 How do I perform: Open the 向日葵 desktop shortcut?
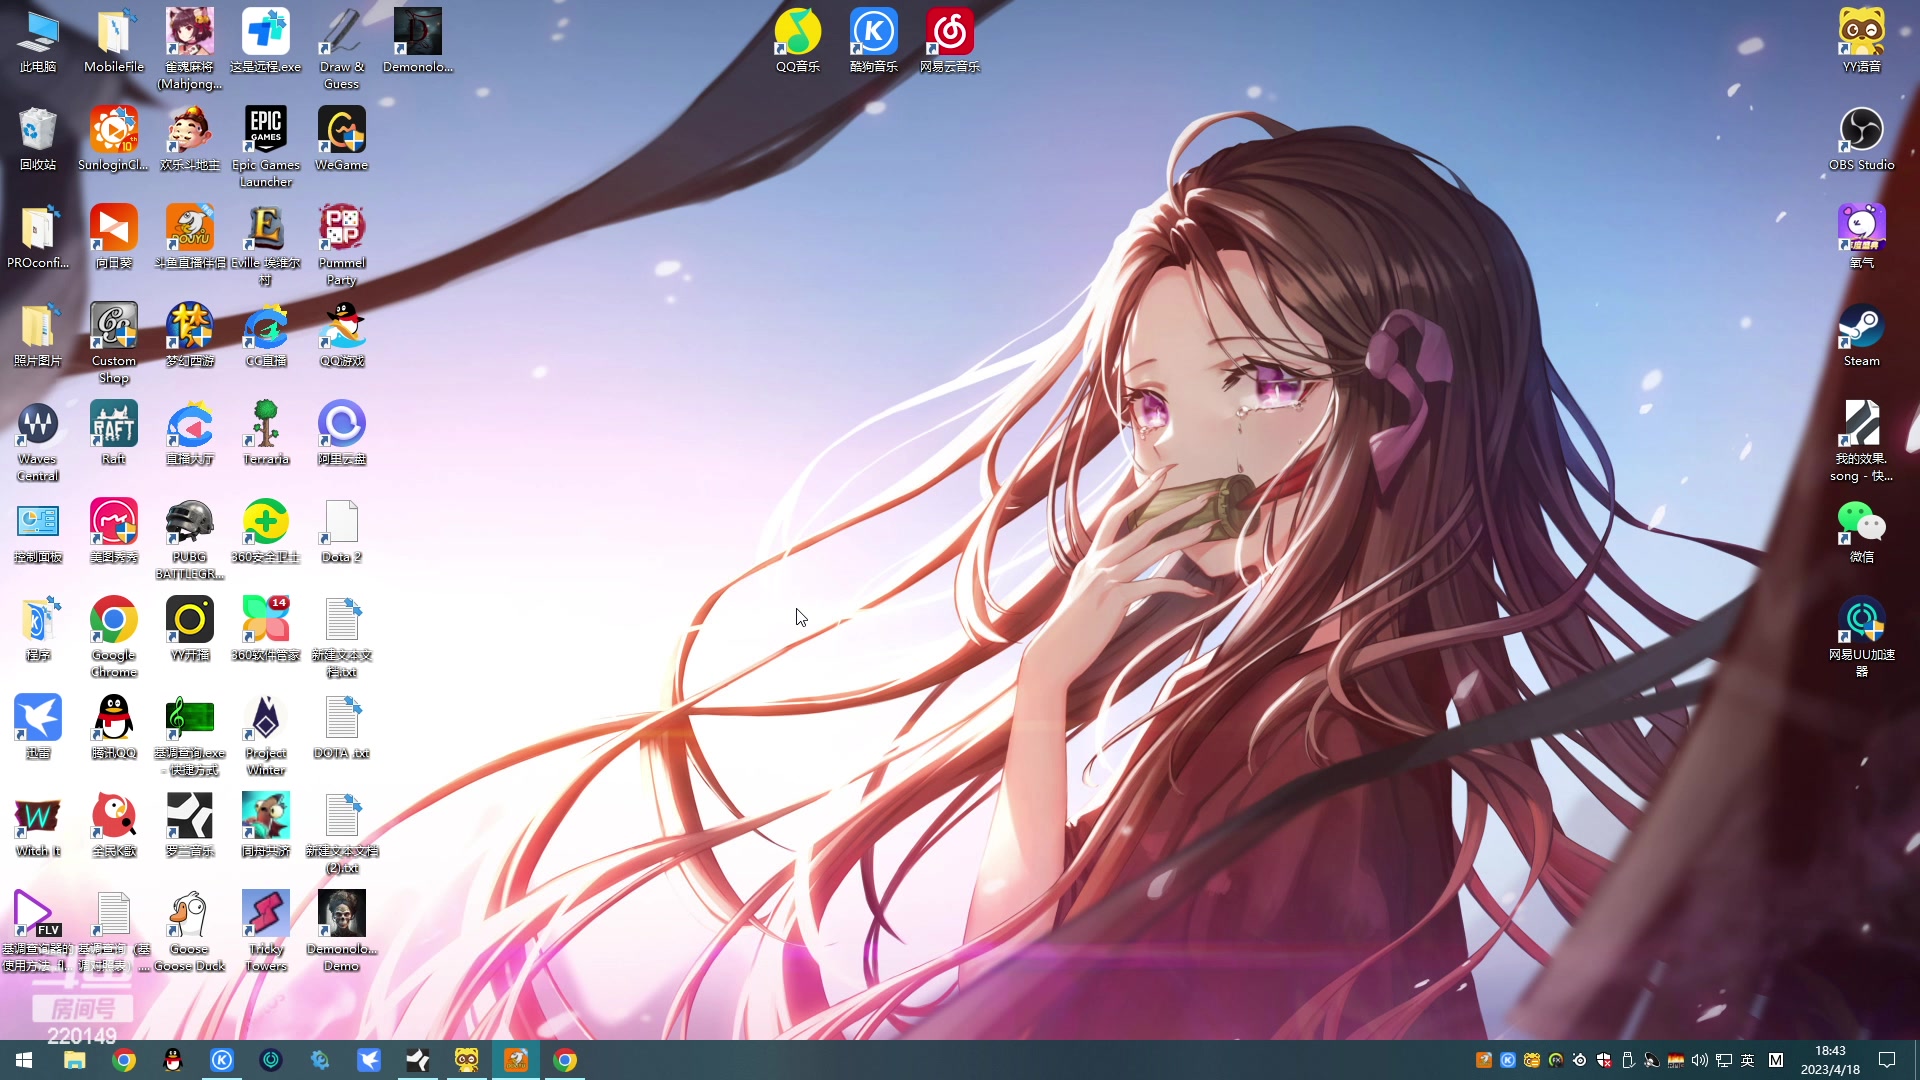114,237
